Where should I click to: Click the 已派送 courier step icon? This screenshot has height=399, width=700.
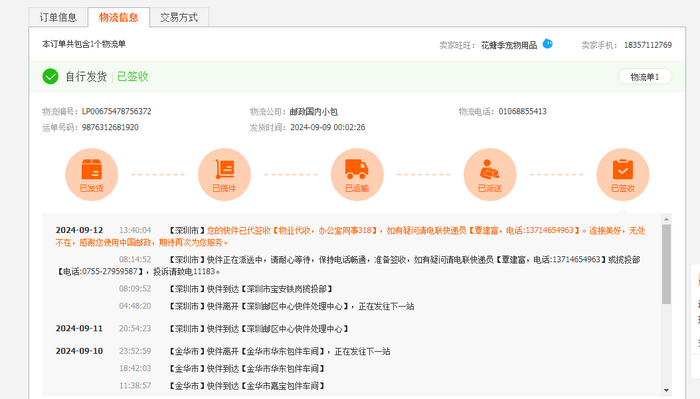coord(490,175)
